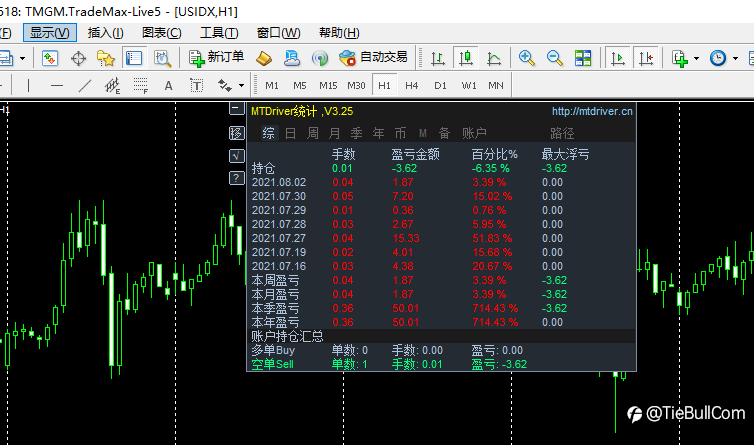Select the arrows drawing tool
Viewport: 754px width, 445px height.
pos(225,86)
